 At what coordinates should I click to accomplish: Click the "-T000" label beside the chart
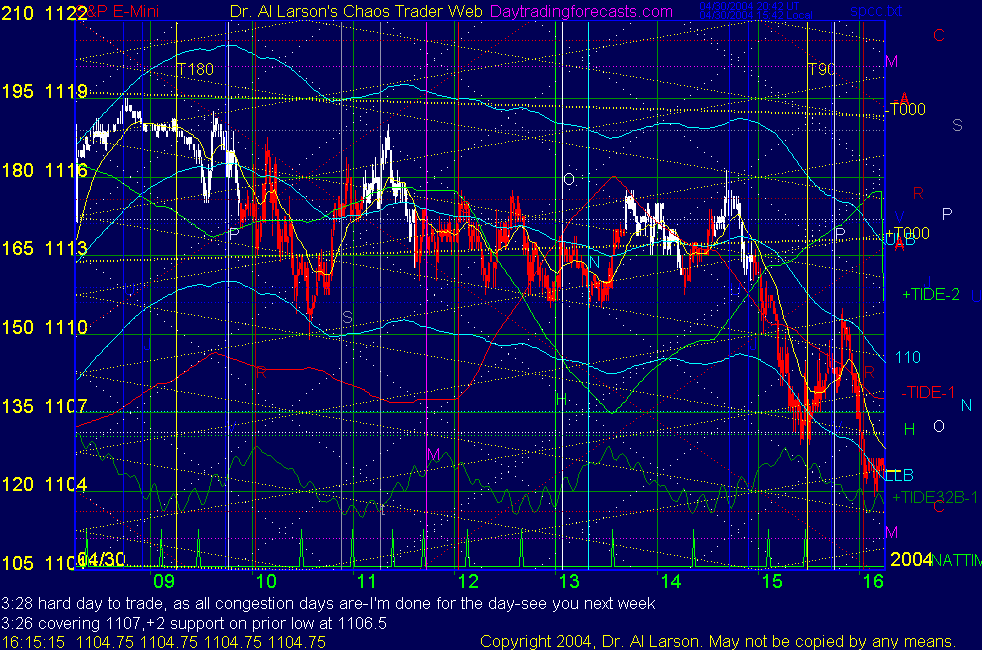tap(906, 109)
